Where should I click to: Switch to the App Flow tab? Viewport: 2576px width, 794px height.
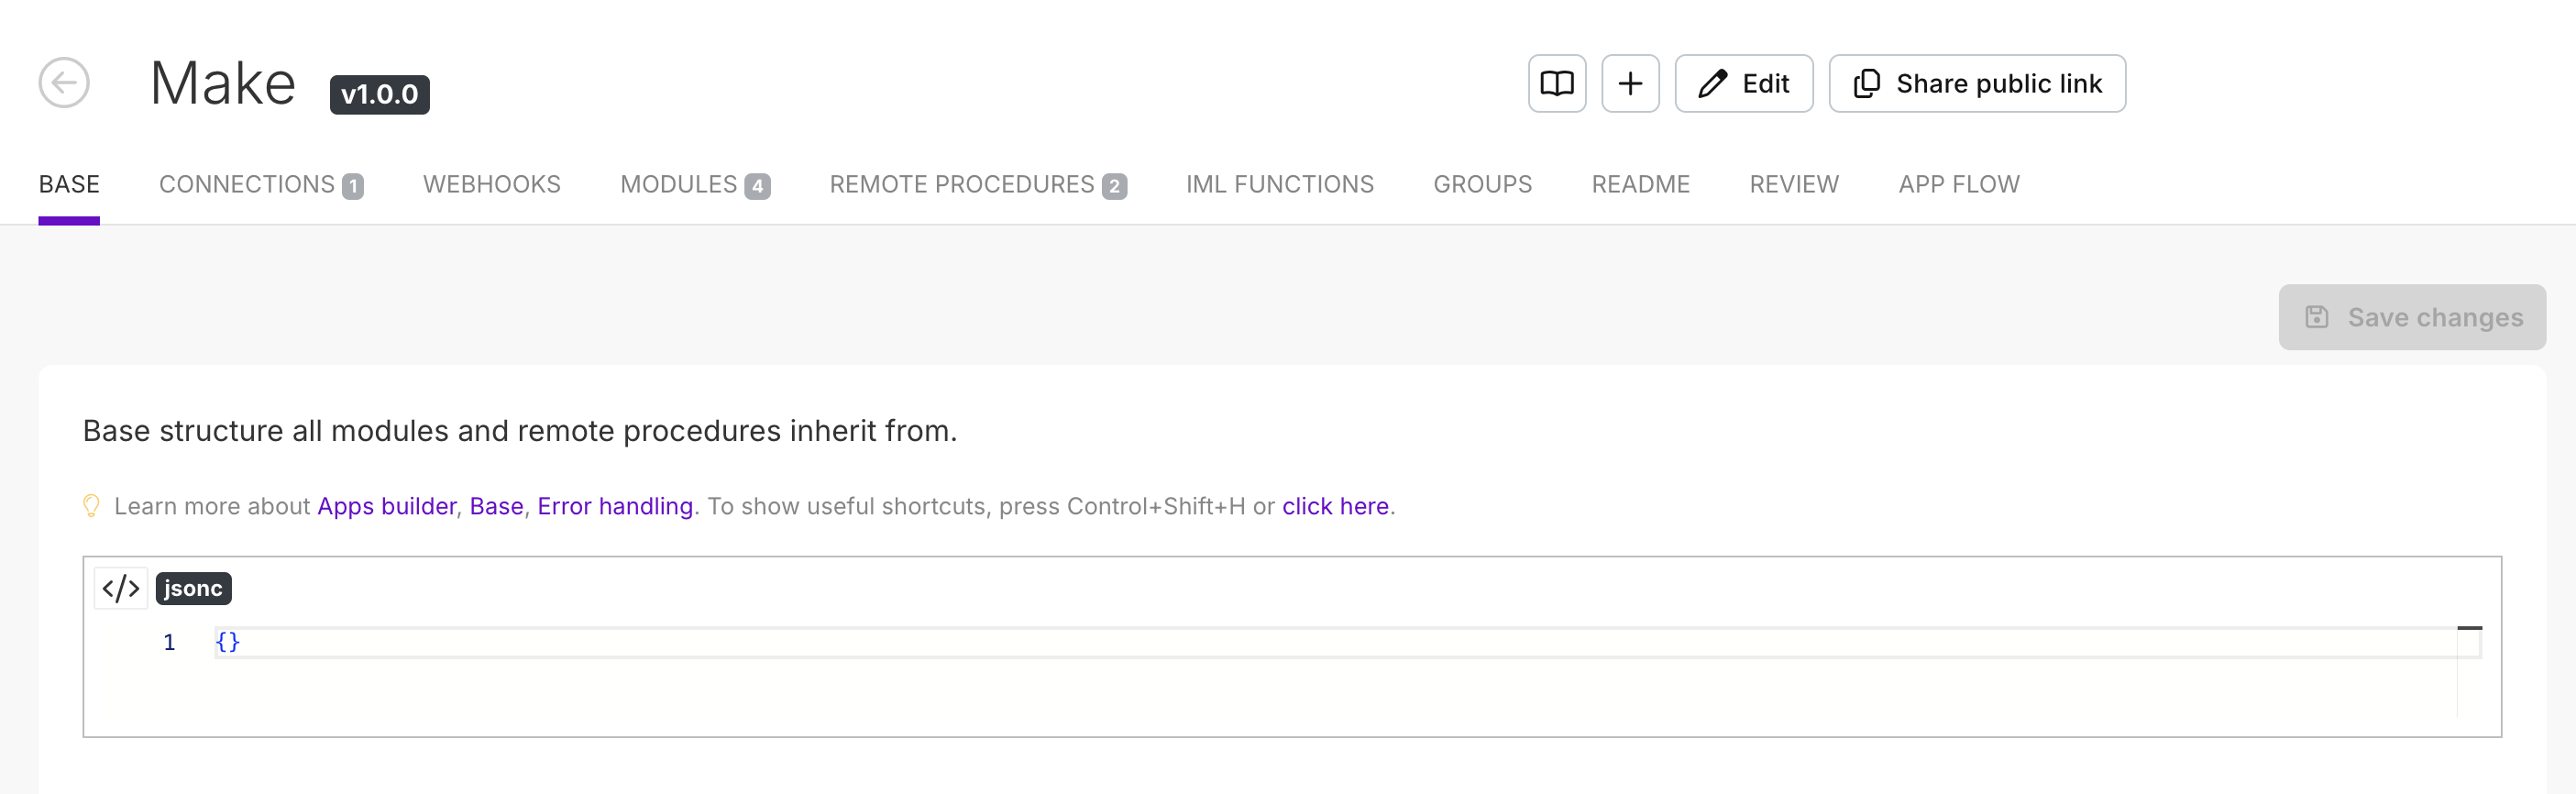pos(1958,185)
